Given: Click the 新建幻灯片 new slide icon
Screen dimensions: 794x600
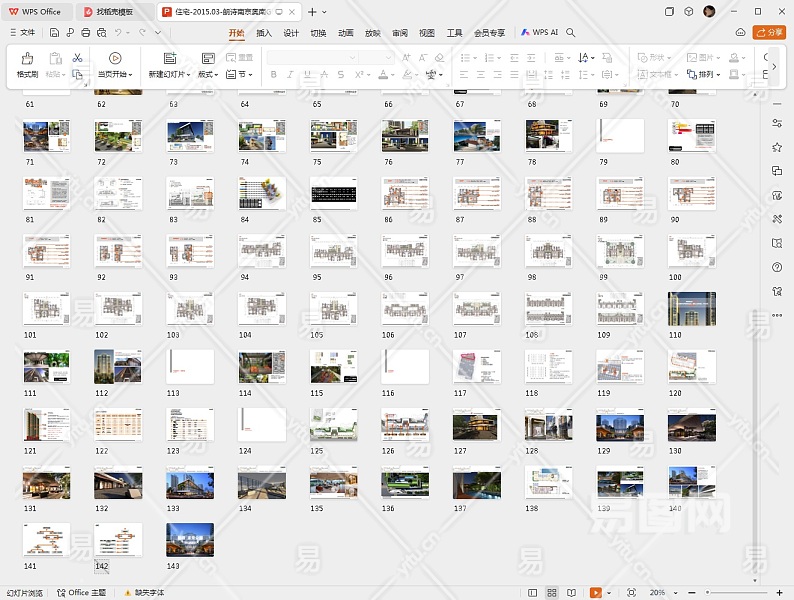Looking at the screenshot, I should point(169,59).
